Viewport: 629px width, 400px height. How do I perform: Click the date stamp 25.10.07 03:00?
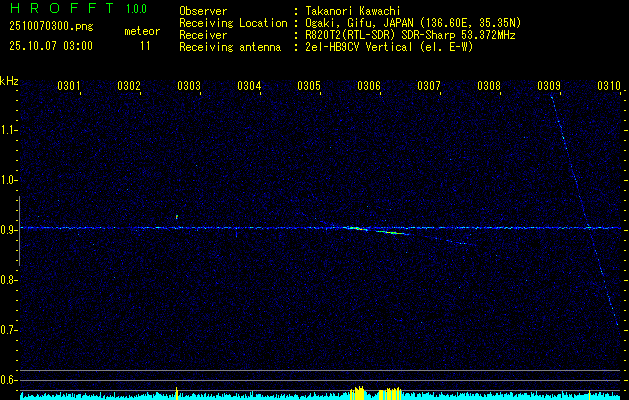point(51,46)
